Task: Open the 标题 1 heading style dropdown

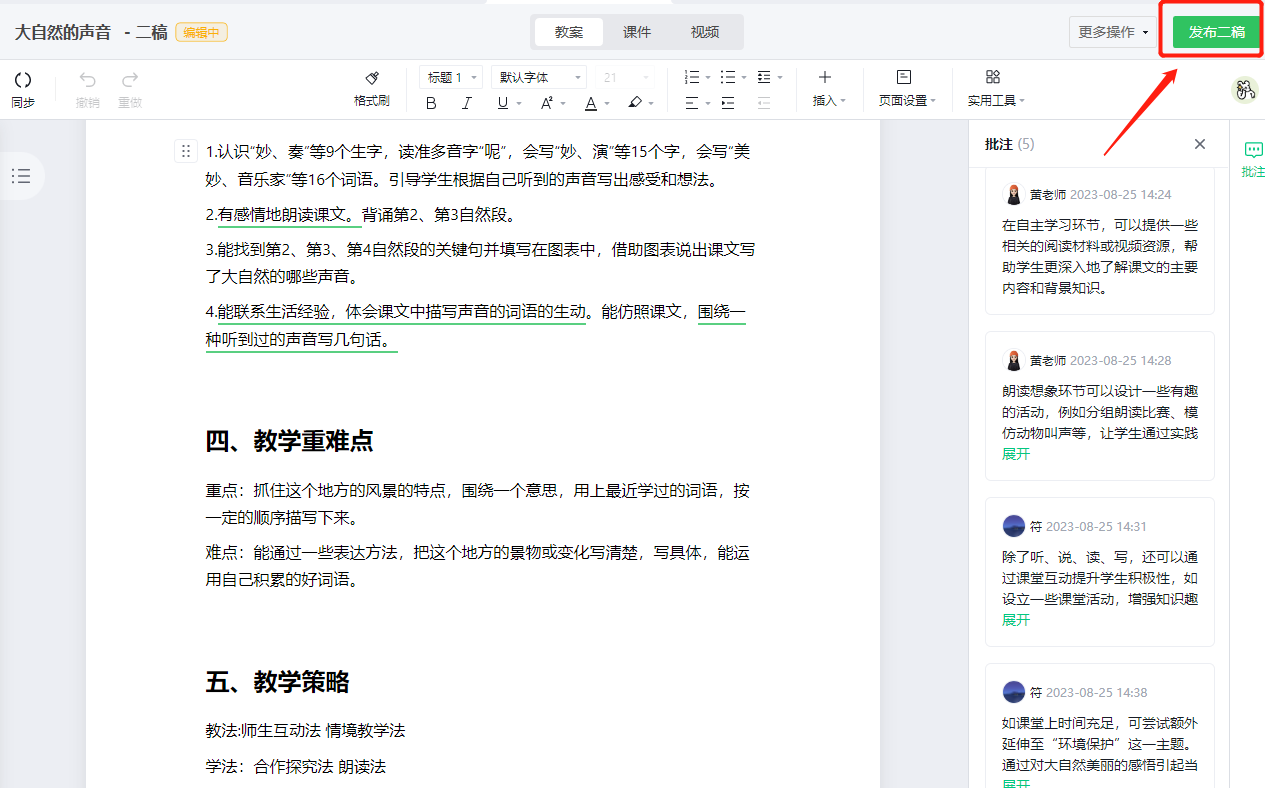Action: point(453,77)
